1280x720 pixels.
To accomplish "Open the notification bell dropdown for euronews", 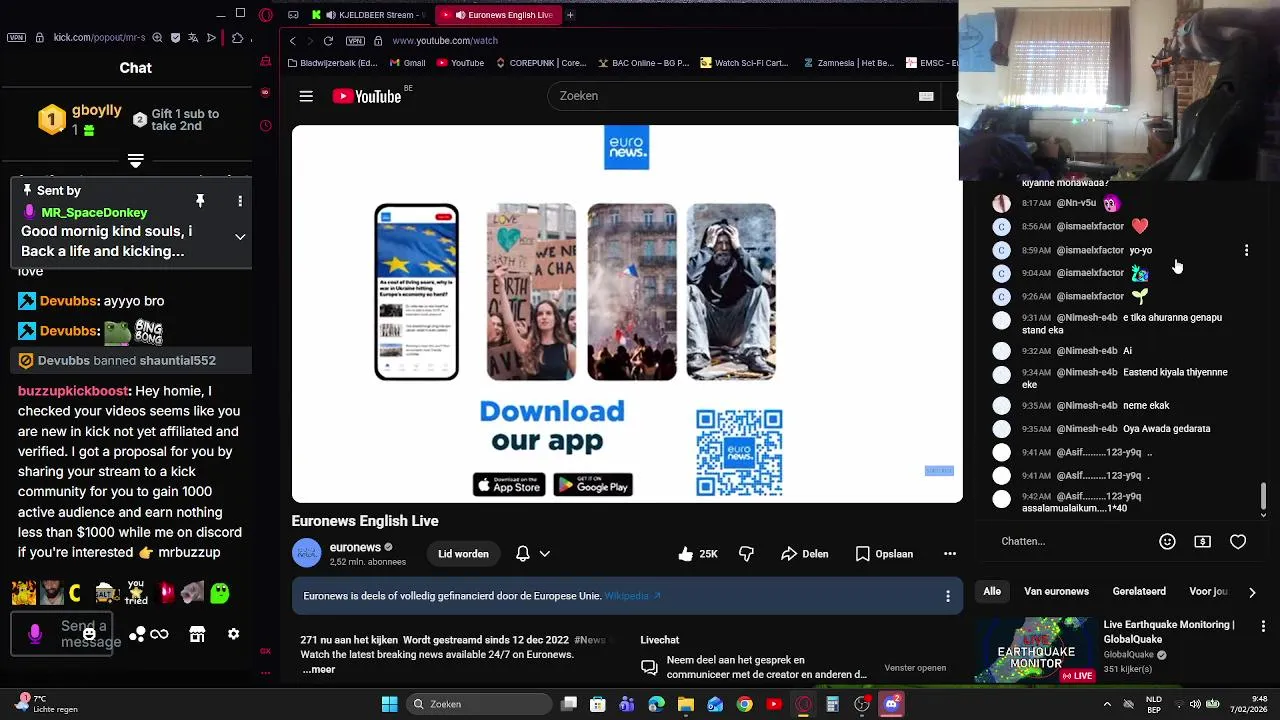I will click(x=532, y=553).
